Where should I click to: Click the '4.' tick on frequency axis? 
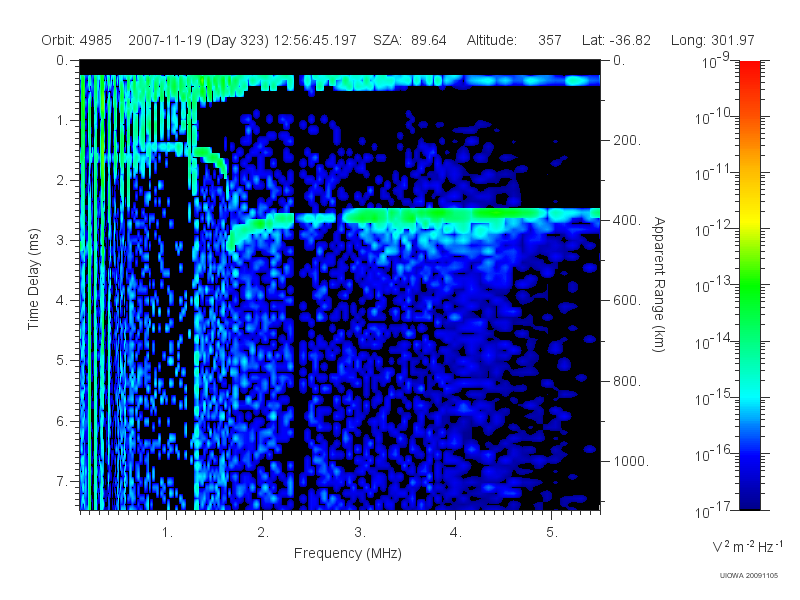pyautogui.click(x=456, y=533)
